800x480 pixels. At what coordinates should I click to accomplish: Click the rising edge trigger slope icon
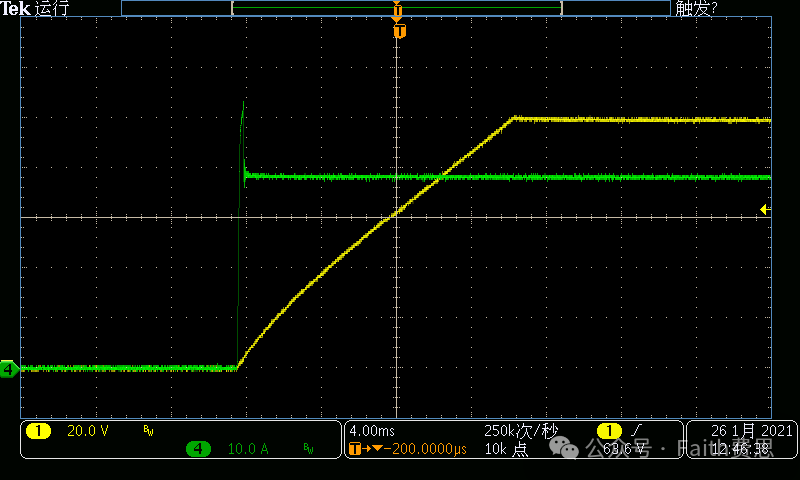(637, 431)
